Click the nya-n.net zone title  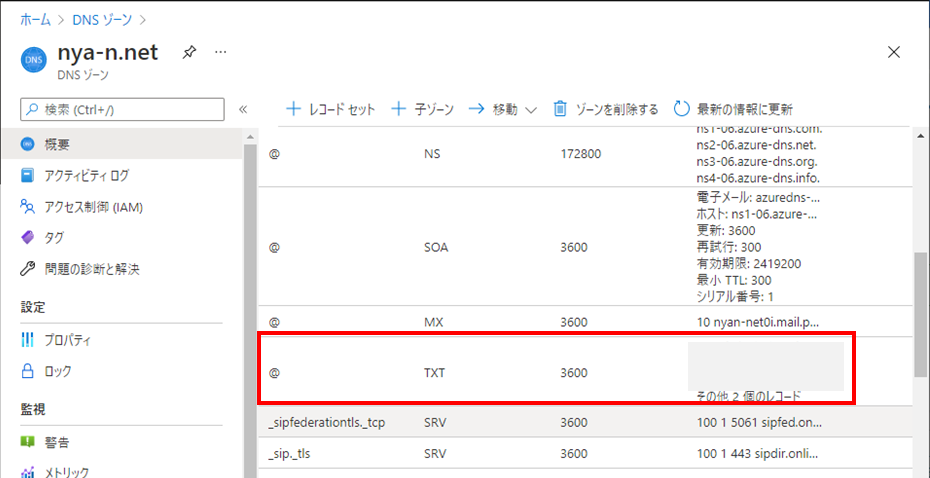tap(107, 53)
